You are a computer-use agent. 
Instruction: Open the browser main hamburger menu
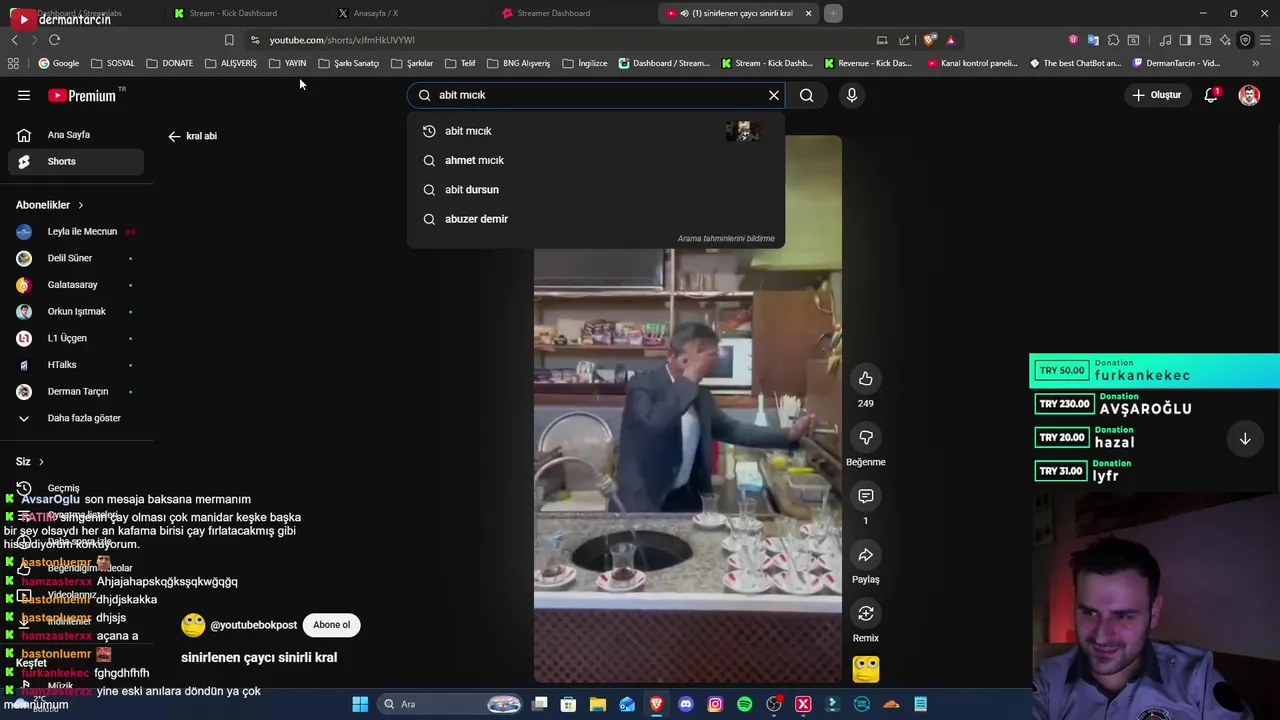tap(1265, 40)
